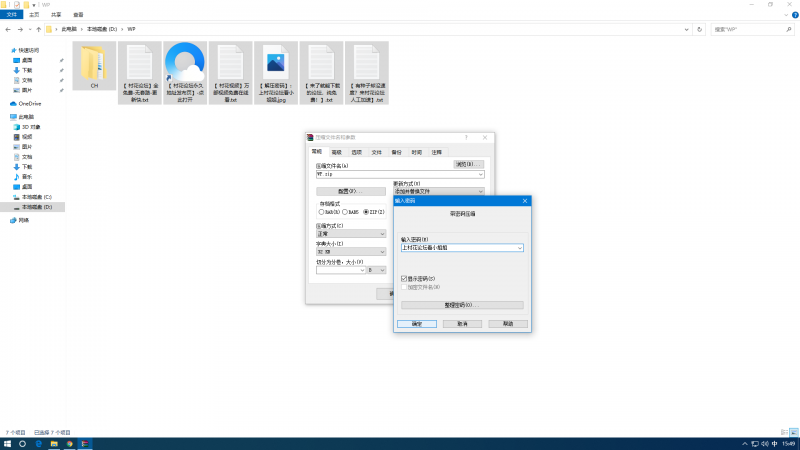Open the 压缩方式 compression method dropdown
Screen dimensions: 800x450
tap(381, 234)
